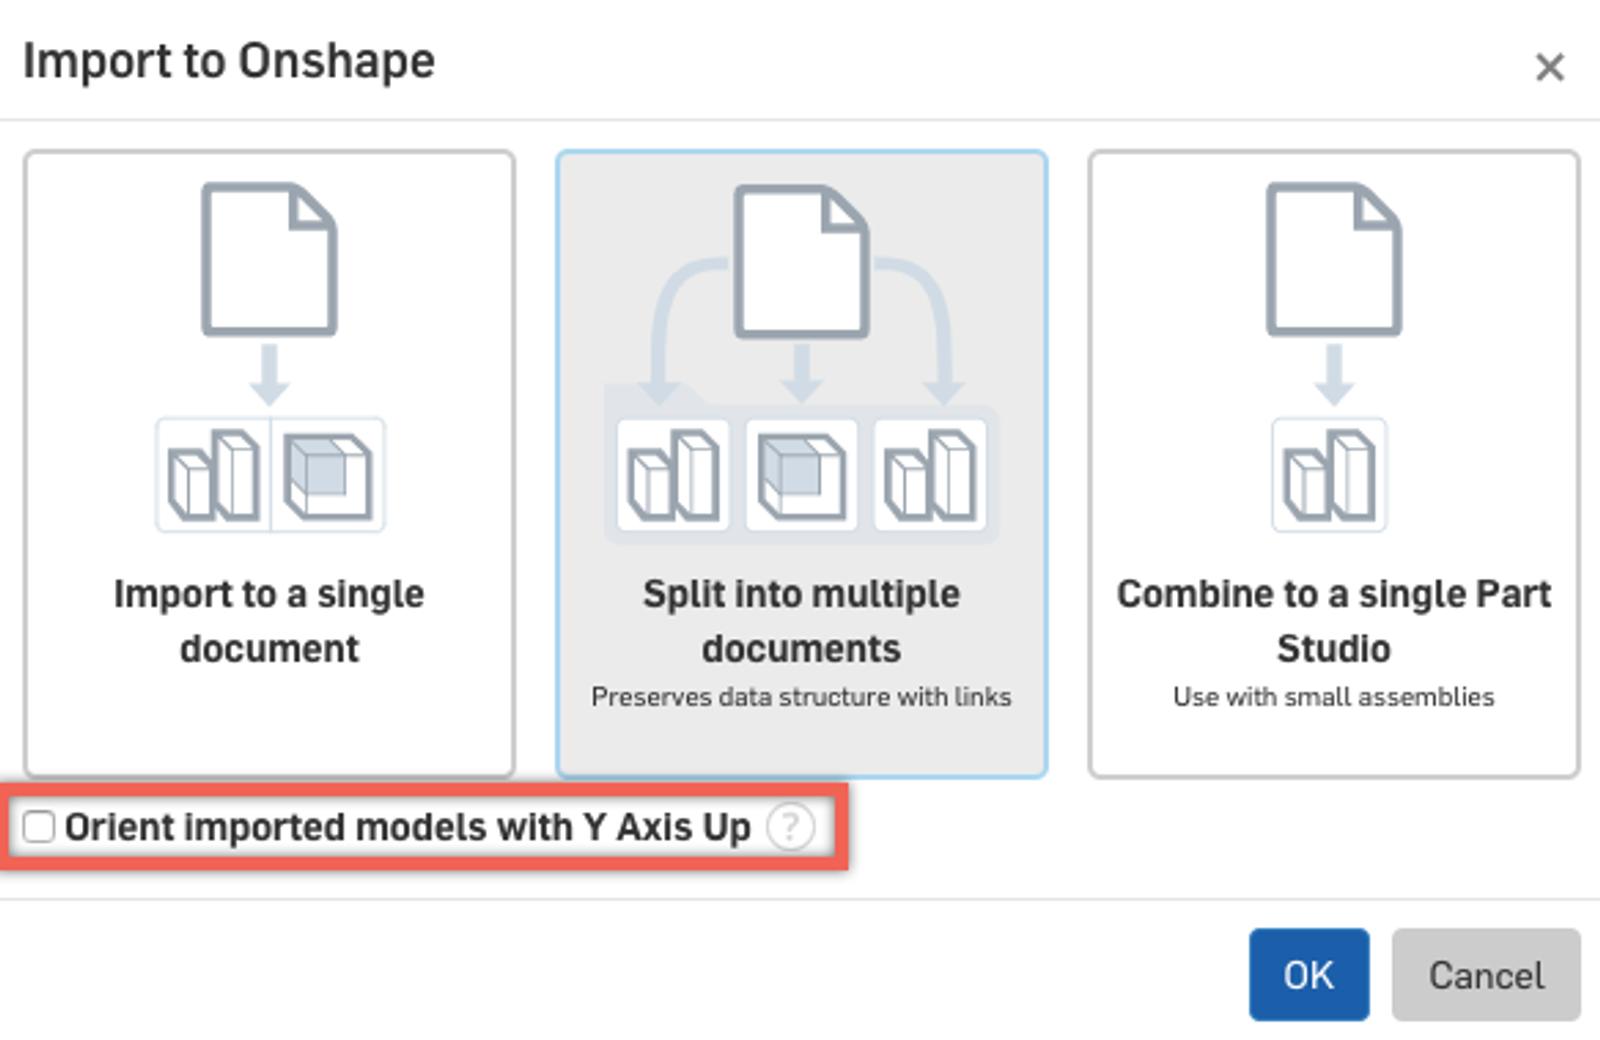
Task: Click middle Assembly icon in Split card
Action: click(x=801, y=475)
